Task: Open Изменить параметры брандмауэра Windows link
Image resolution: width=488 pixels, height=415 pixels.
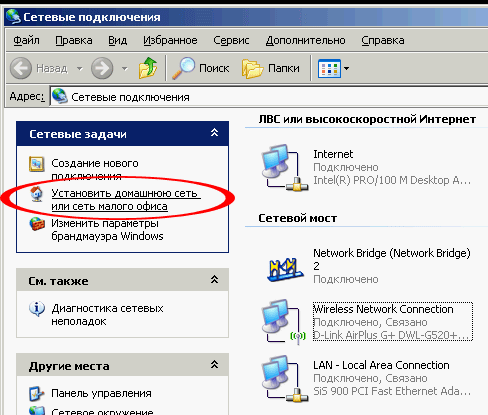Action: click(x=107, y=230)
